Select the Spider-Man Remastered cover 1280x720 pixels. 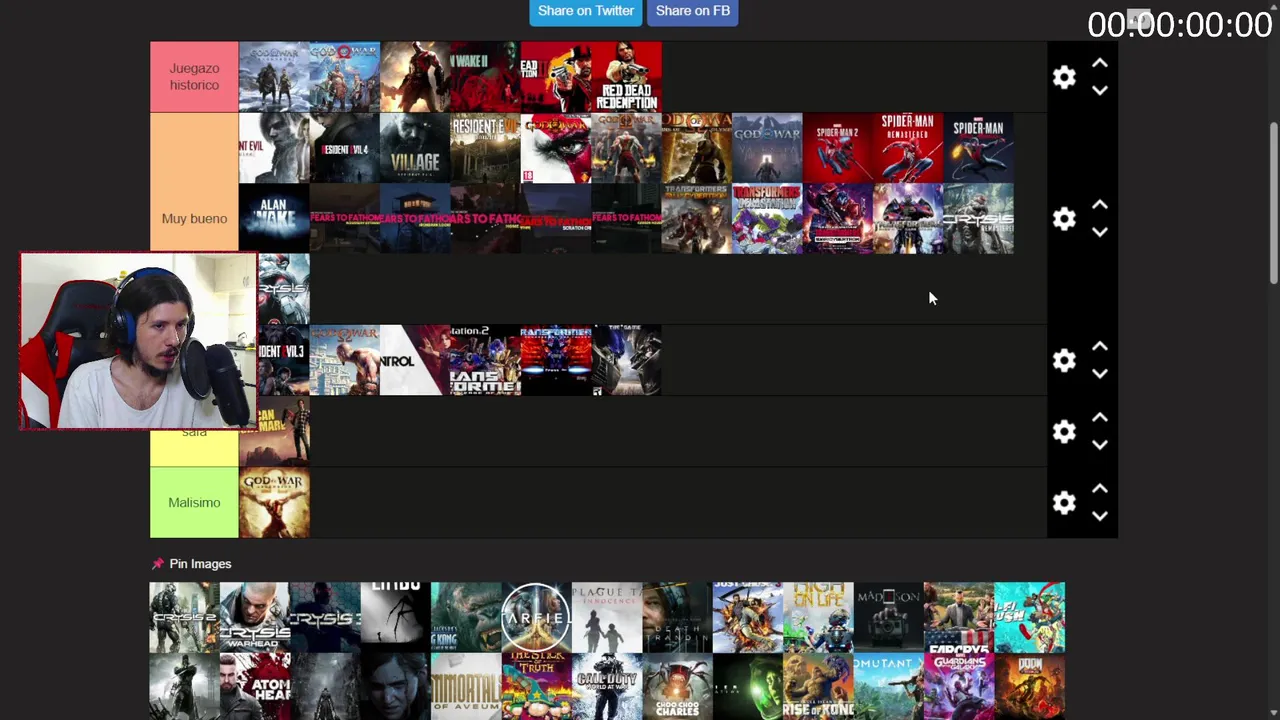point(908,148)
